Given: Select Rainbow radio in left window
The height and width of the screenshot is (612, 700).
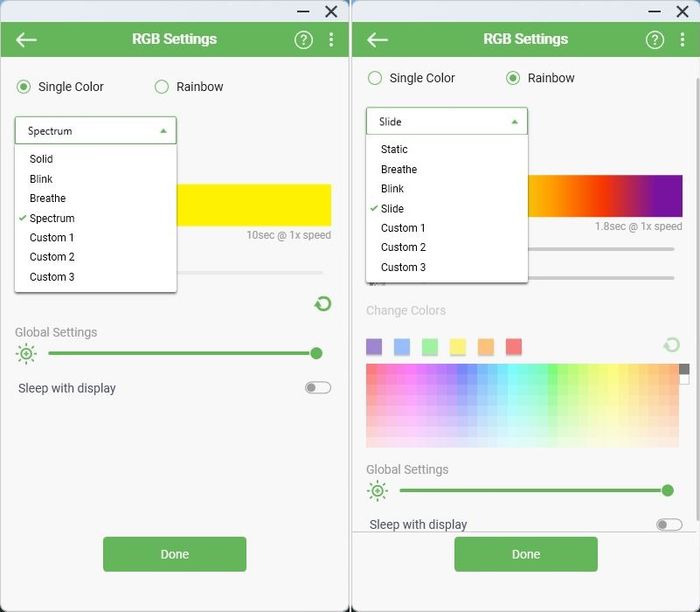Looking at the screenshot, I should tap(162, 87).
